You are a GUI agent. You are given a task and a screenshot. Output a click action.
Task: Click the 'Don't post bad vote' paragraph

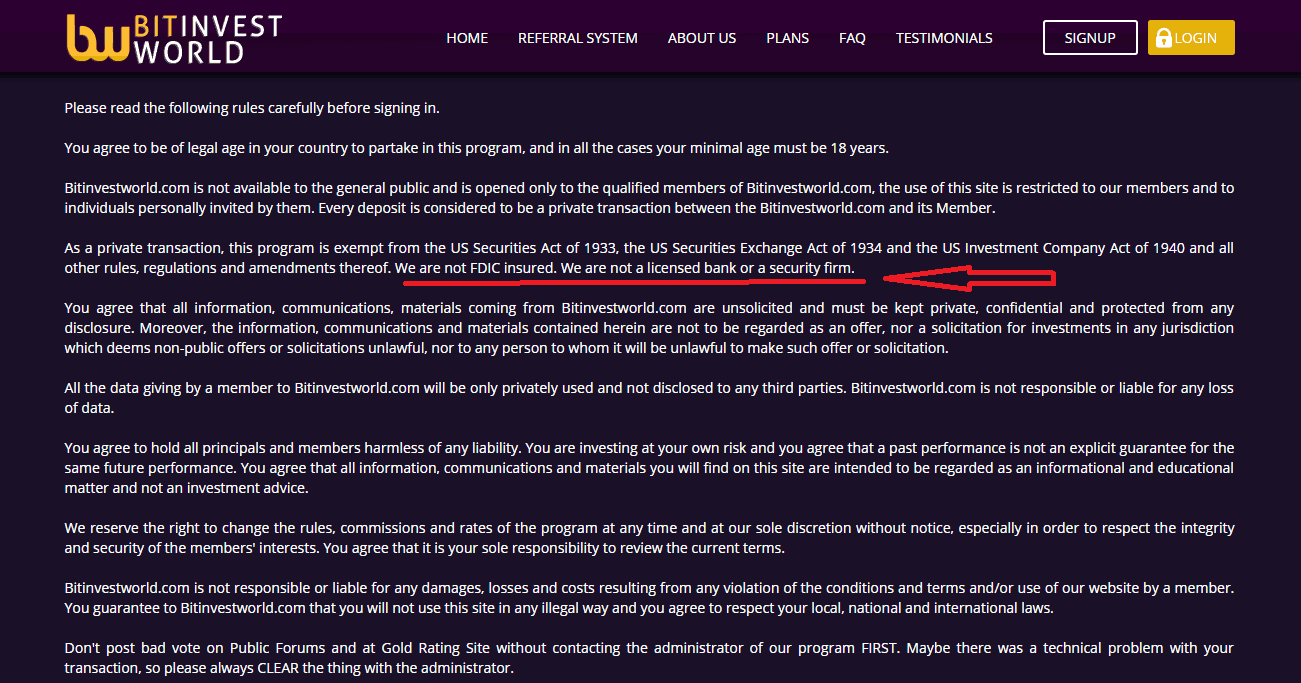point(649,658)
